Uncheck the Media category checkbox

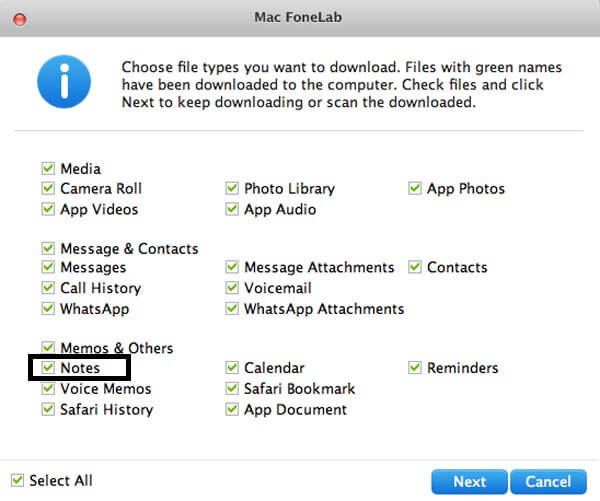click(48, 168)
